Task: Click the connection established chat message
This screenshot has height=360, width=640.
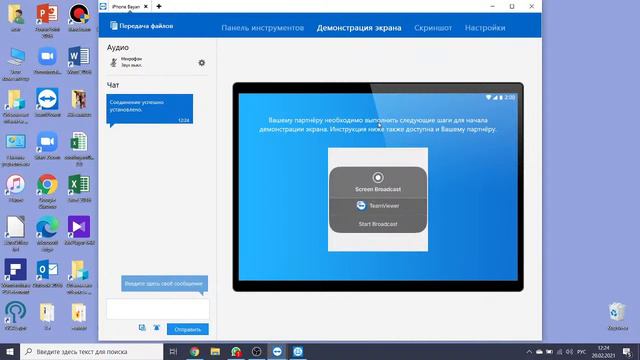Action: click(x=149, y=109)
